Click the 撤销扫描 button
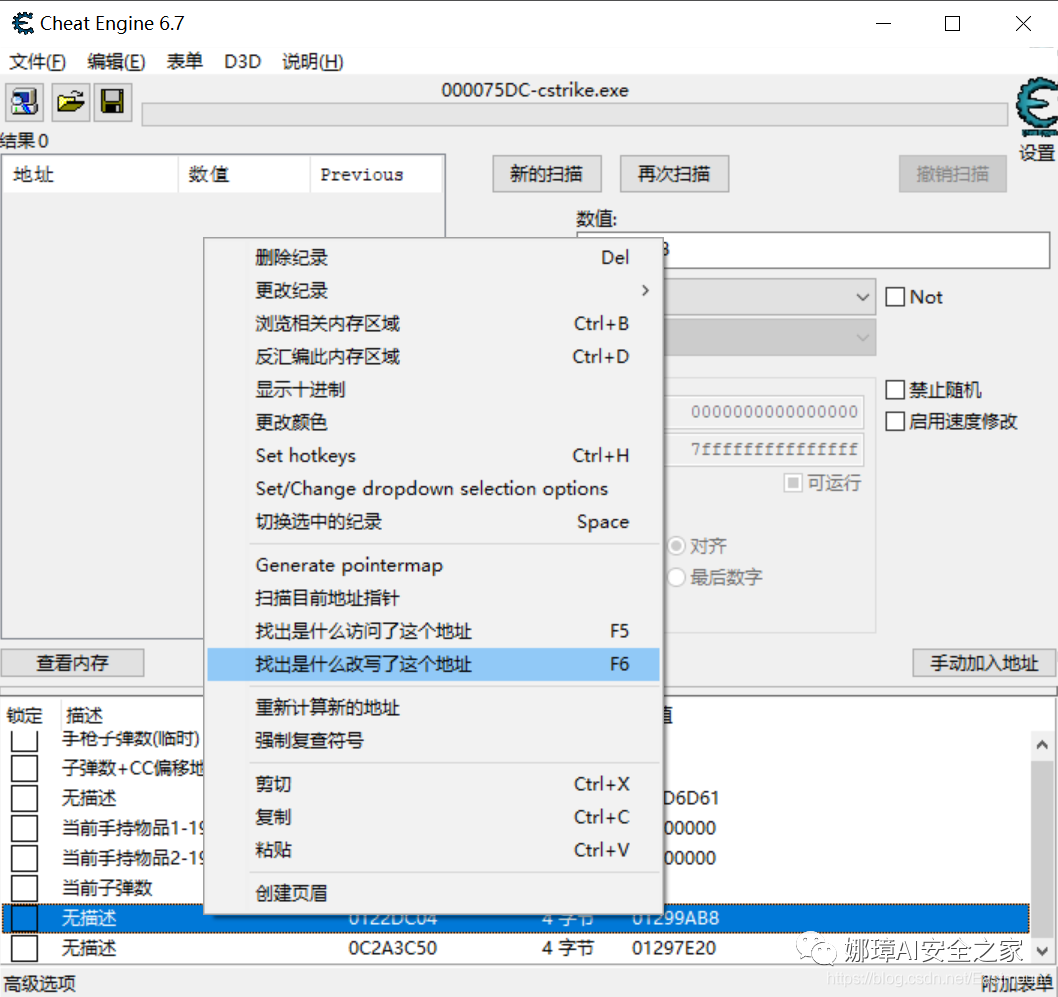1058x997 pixels. (953, 174)
